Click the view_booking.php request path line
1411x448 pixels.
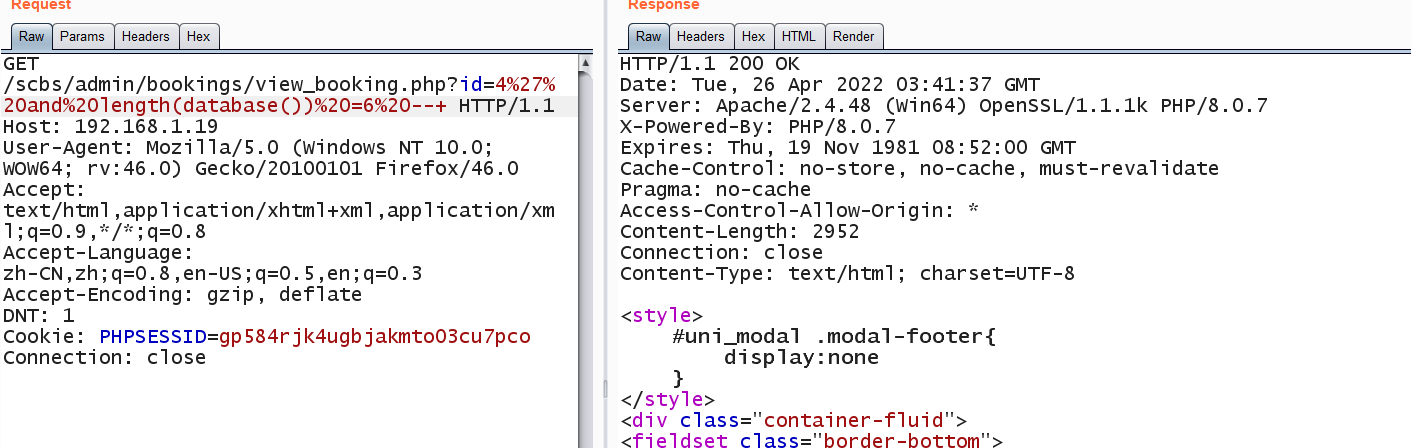pos(280,85)
